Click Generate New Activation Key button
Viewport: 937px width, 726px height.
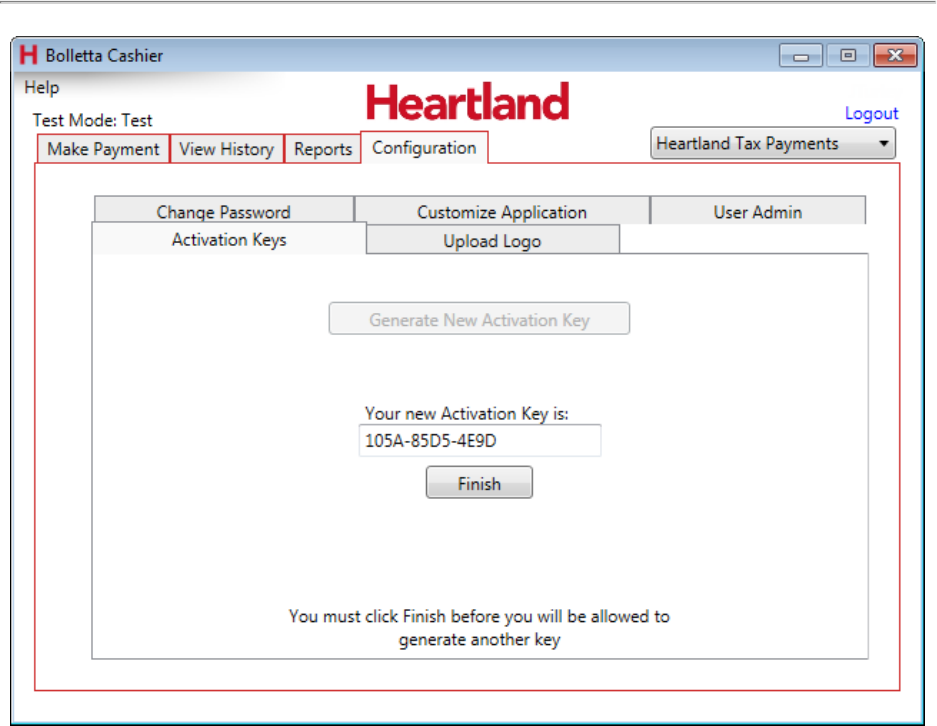(x=479, y=319)
